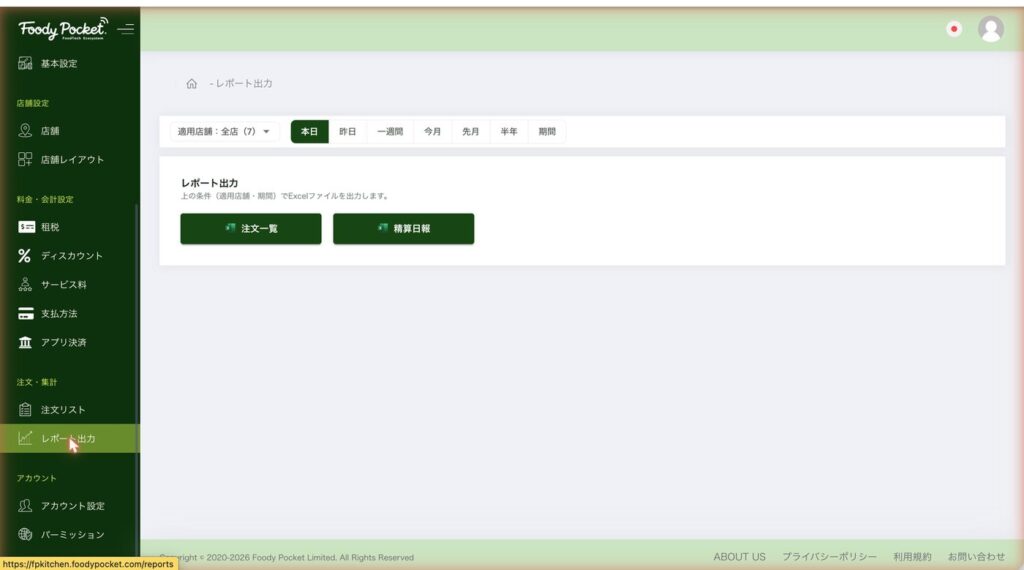Screen dimensions: 1024x570
Task: Click the 基本設定 sidebar icon
Action: click(25, 63)
